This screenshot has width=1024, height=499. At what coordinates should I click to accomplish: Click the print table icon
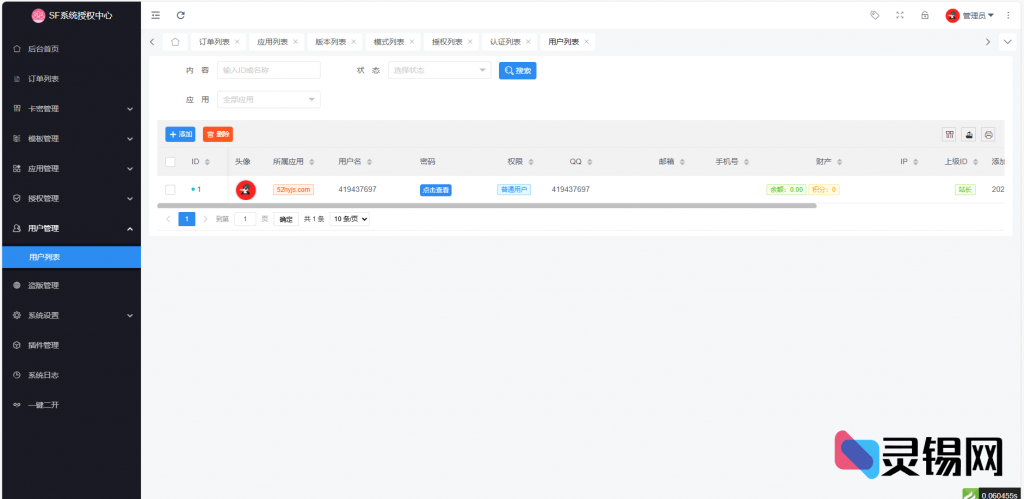click(988, 134)
